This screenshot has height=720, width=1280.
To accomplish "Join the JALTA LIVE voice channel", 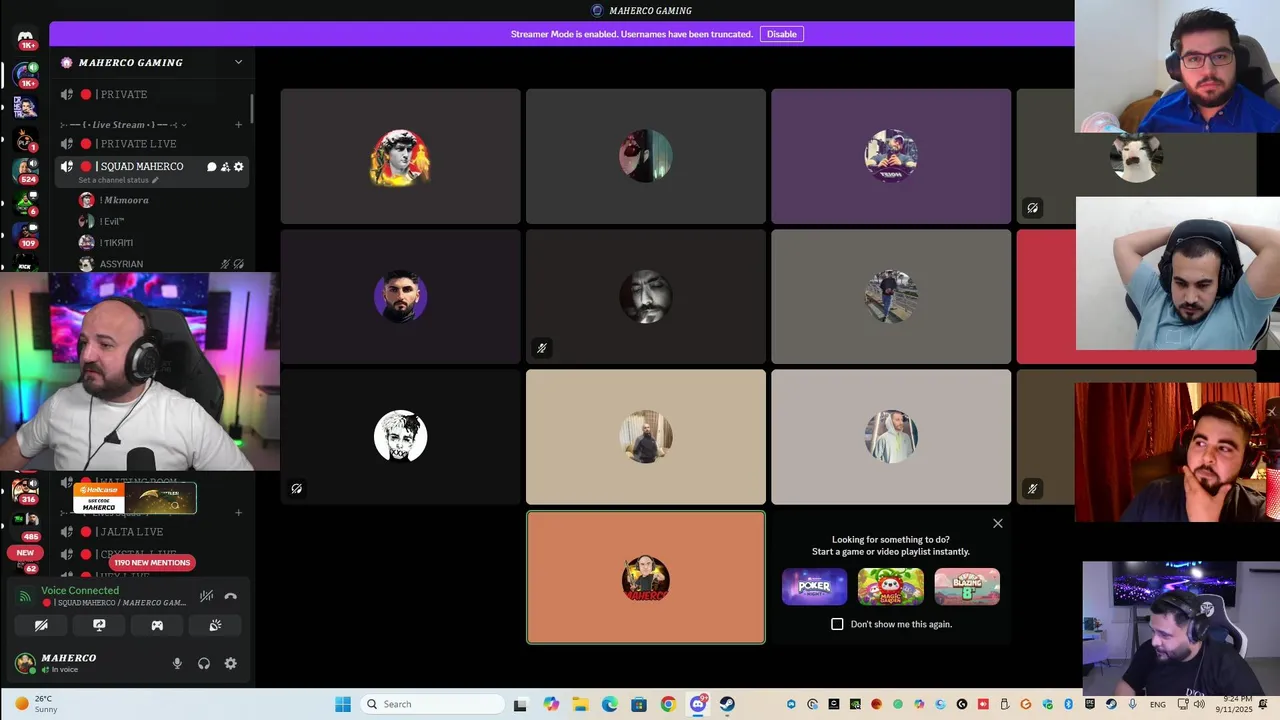I will point(151,532).
